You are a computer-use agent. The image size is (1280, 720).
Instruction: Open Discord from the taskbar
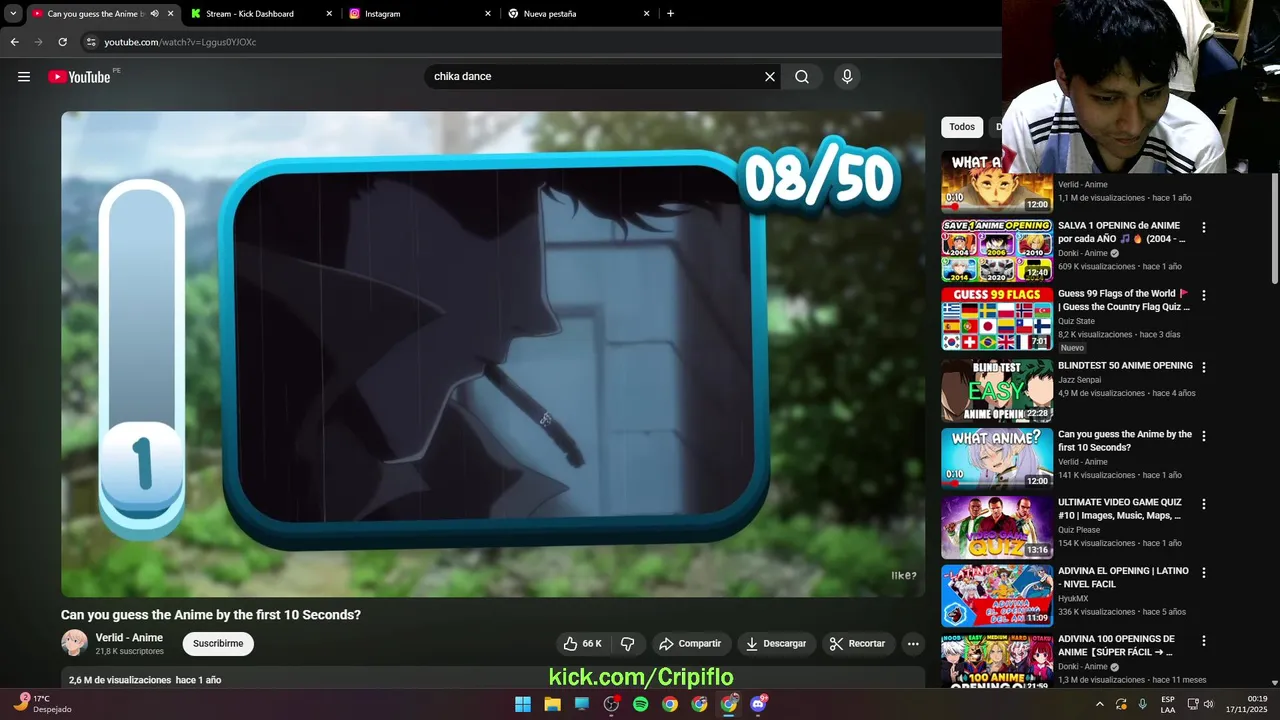coord(758,704)
